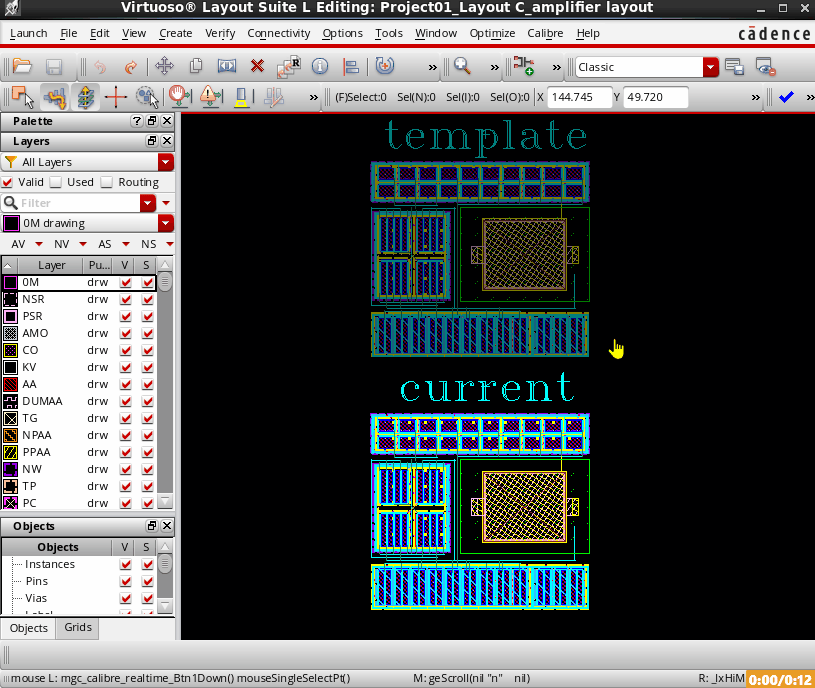Switch to the Grids tab
The height and width of the screenshot is (688, 815).
pos(77,628)
